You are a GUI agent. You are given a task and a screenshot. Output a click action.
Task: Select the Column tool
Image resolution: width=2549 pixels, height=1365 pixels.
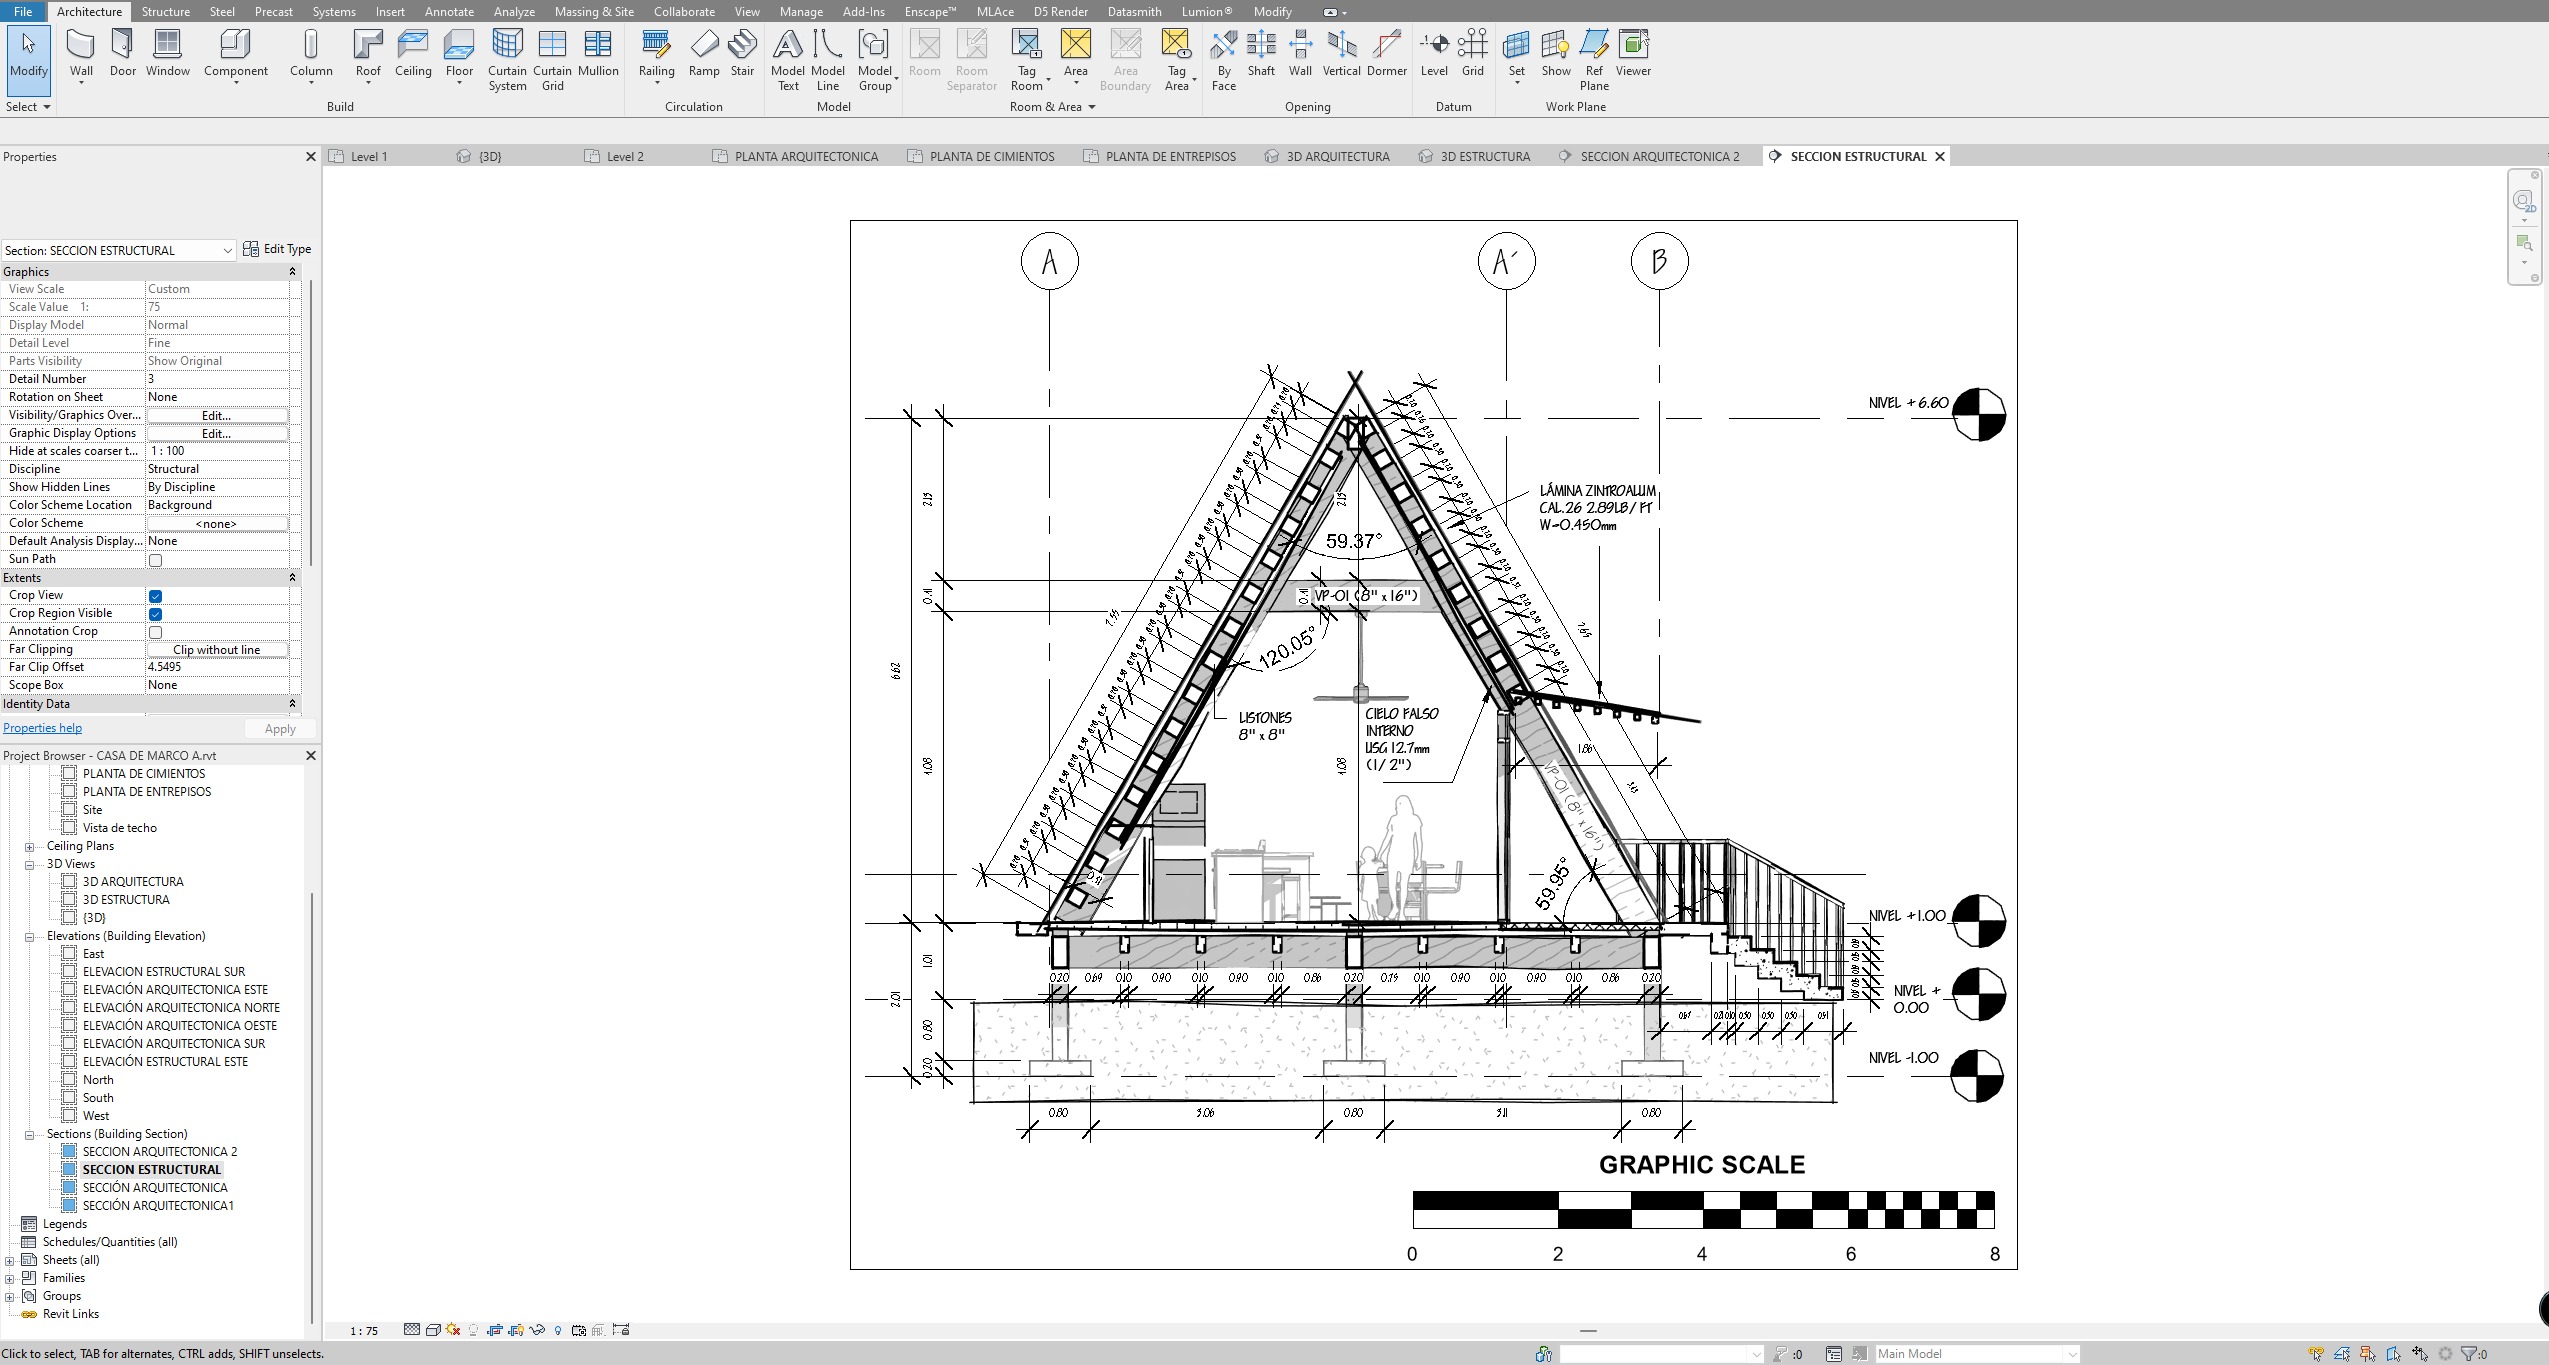click(x=311, y=55)
